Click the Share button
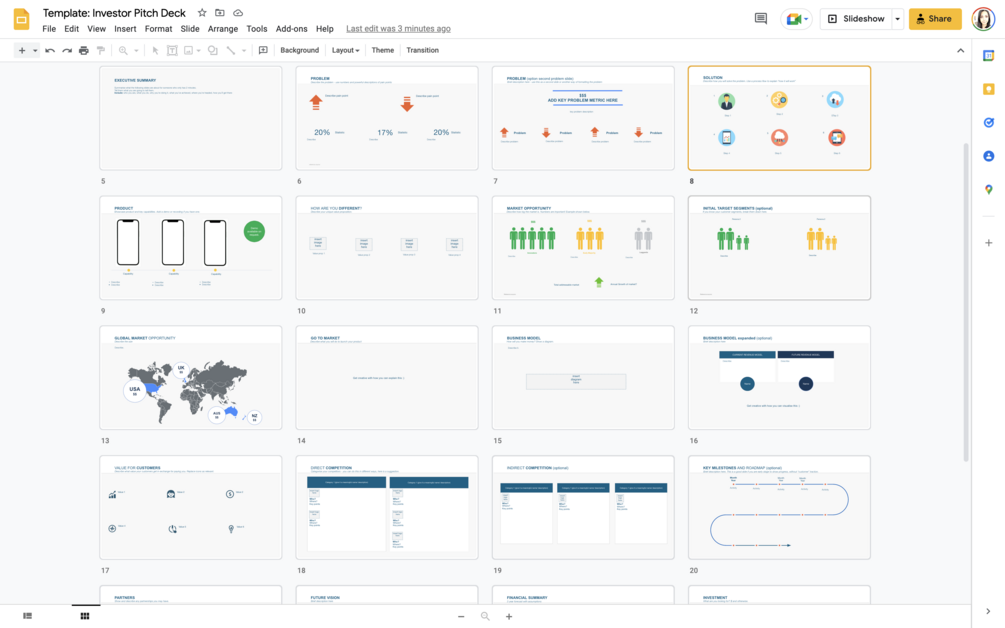Viewport: 1005px width, 628px height. pyautogui.click(x=935, y=19)
